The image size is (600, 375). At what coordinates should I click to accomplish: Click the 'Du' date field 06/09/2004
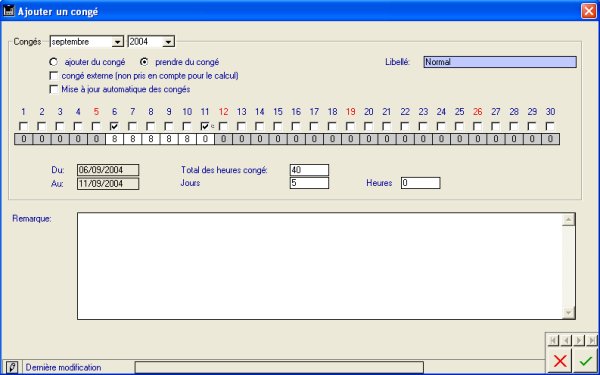point(108,170)
